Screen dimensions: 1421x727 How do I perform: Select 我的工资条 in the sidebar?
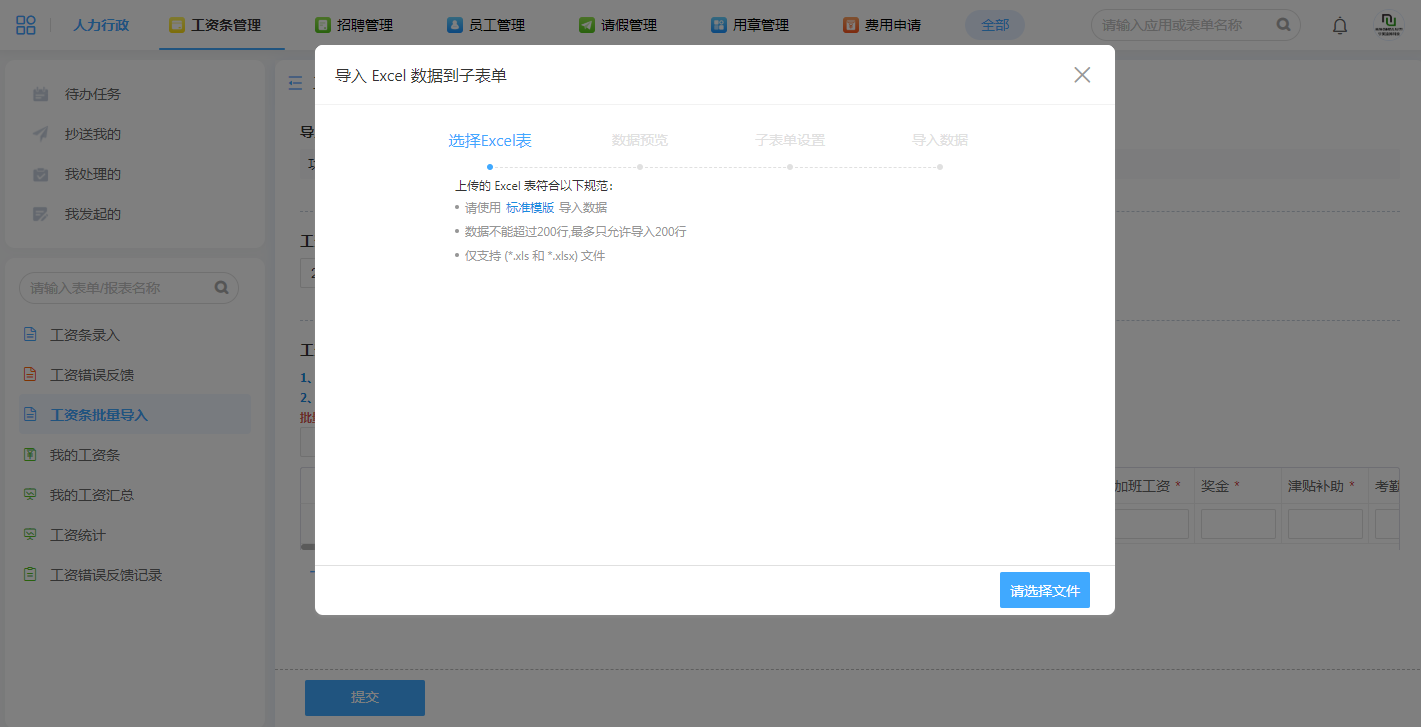[85, 455]
